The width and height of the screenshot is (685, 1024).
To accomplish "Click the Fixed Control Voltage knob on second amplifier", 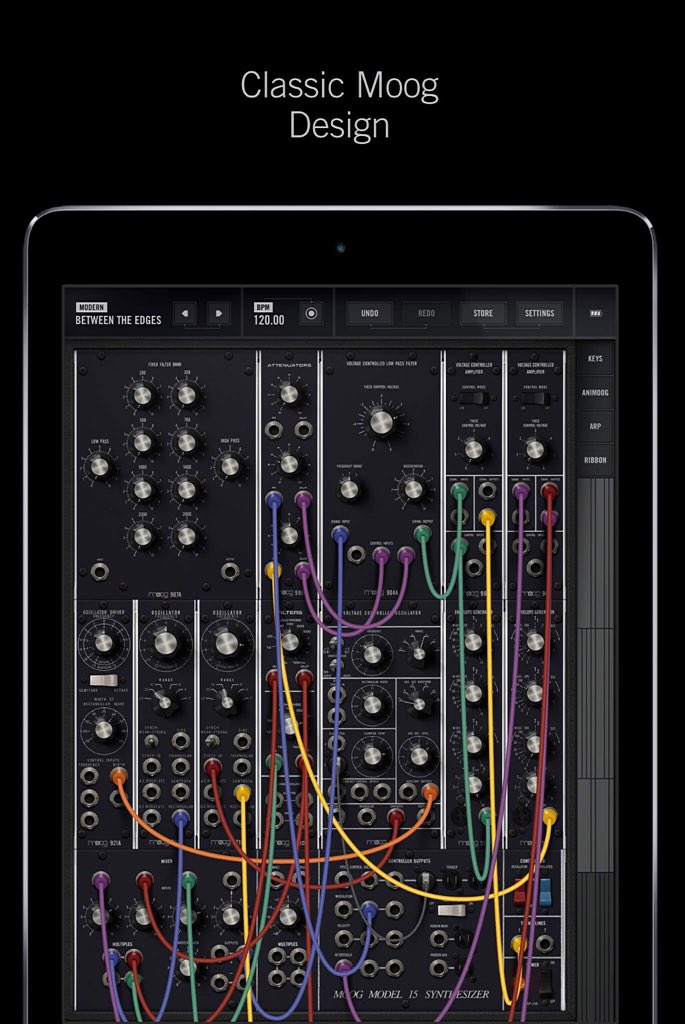I will pos(534,449).
